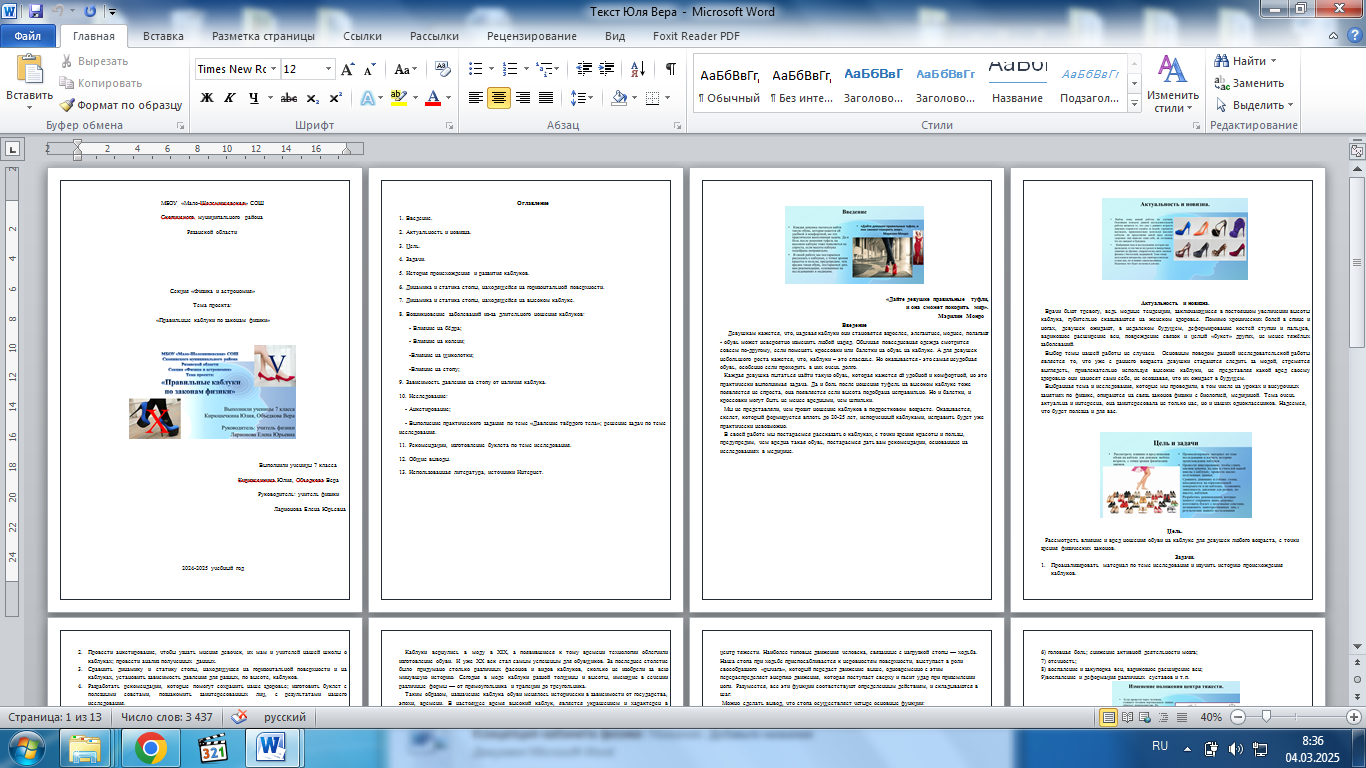This screenshot has width=1366, height=768.
Task: Align text left
Action: 476,98
